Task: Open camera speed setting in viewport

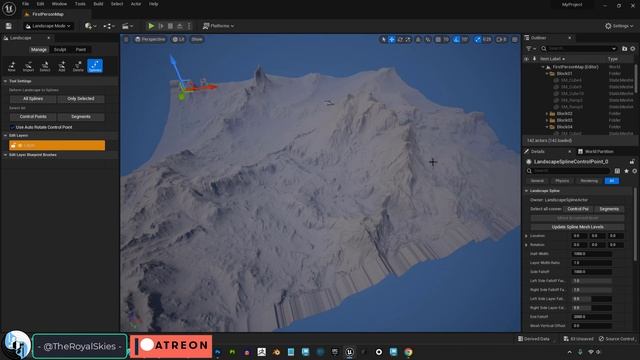Action: (501, 40)
